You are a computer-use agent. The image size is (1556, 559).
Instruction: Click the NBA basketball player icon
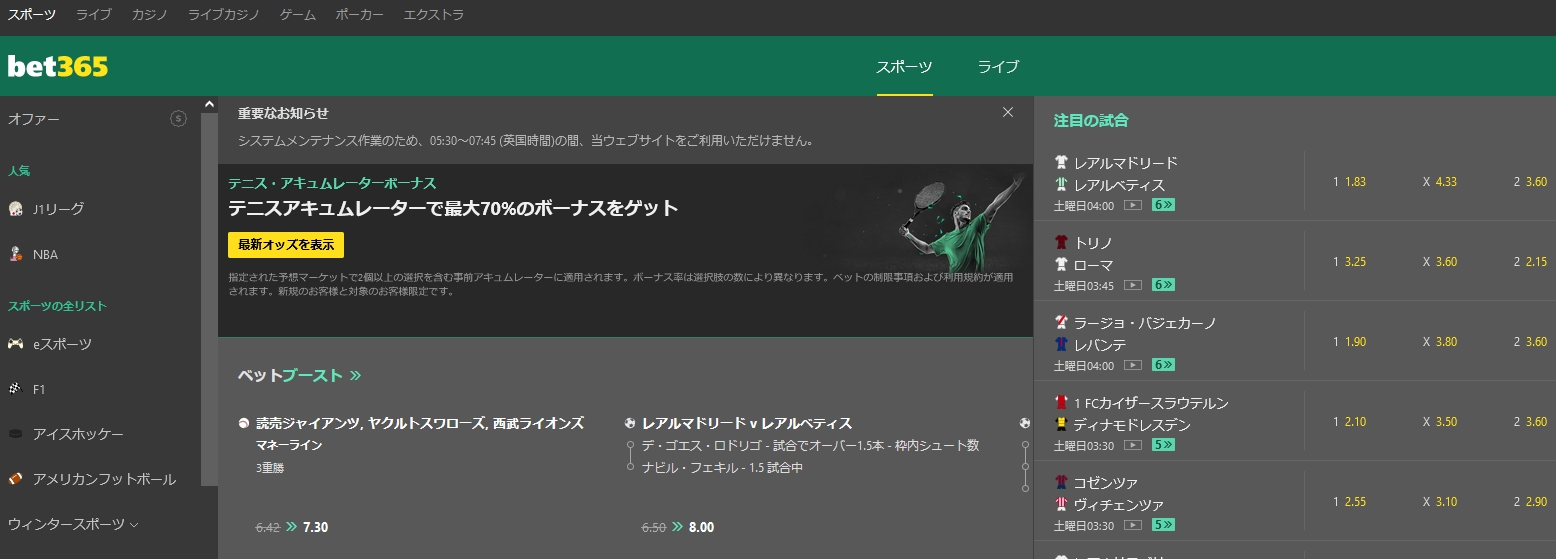point(15,254)
